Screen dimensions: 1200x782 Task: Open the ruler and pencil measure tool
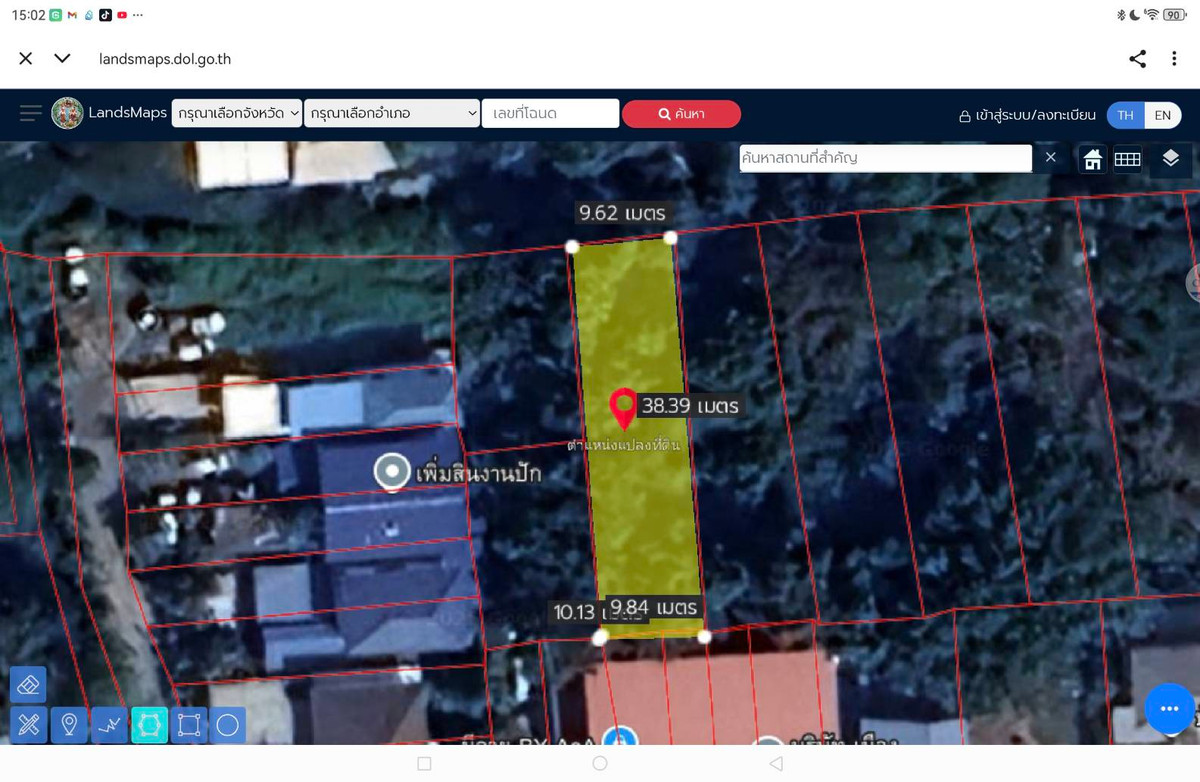(x=28, y=725)
